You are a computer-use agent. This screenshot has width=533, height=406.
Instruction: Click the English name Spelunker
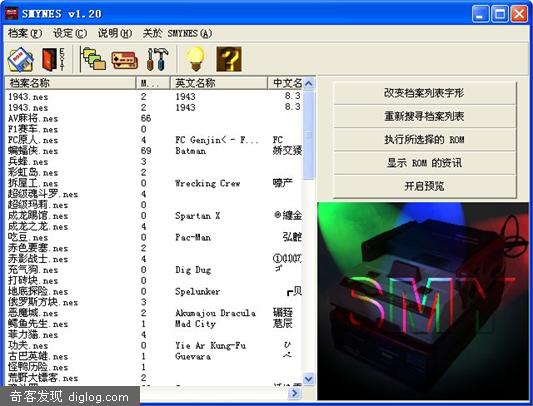click(x=197, y=291)
